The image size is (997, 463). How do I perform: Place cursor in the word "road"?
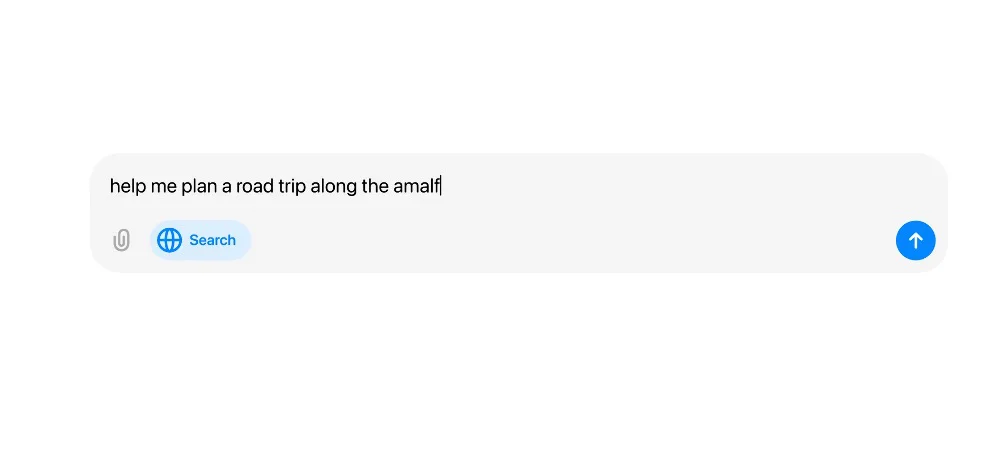click(255, 186)
